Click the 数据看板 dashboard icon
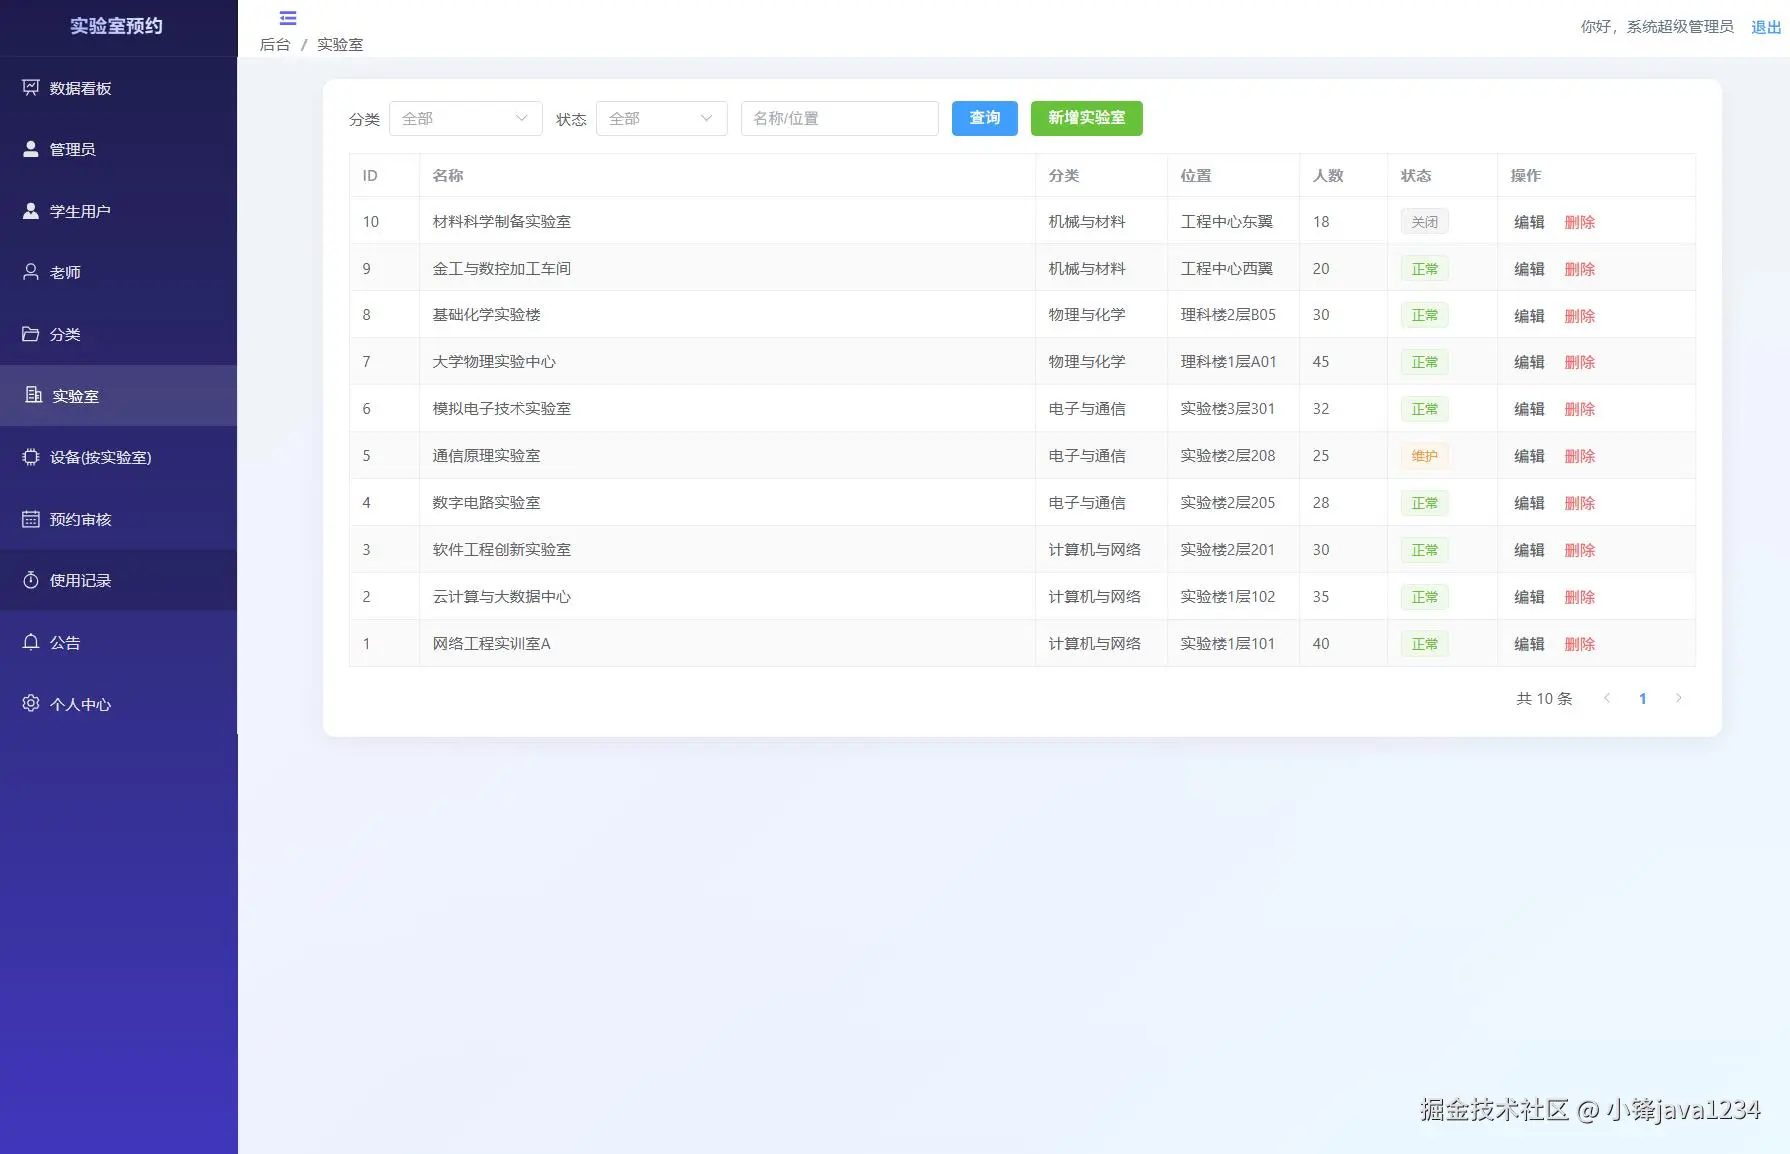 coord(31,88)
